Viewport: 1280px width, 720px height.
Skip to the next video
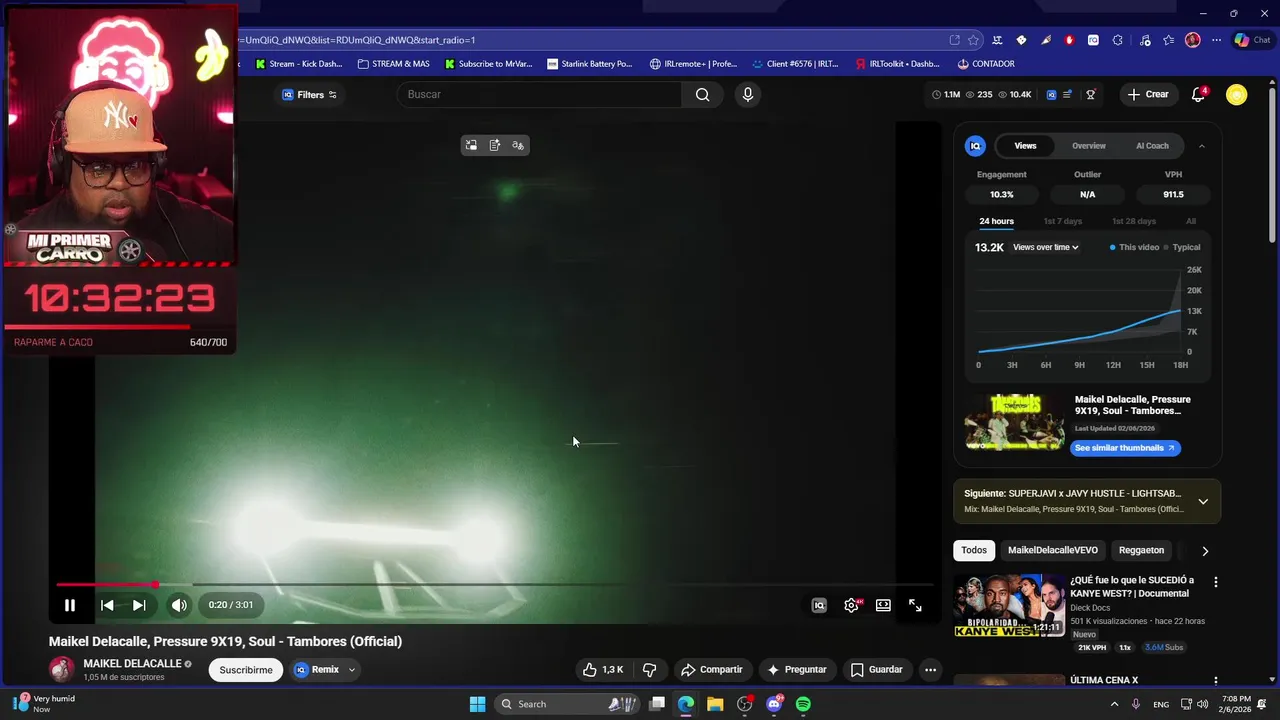pos(139,605)
